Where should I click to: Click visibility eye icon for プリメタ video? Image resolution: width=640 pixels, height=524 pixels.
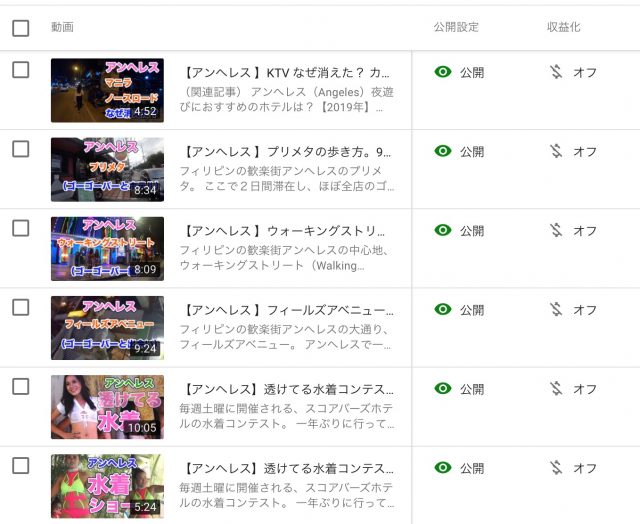pyautogui.click(x=443, y=151)
